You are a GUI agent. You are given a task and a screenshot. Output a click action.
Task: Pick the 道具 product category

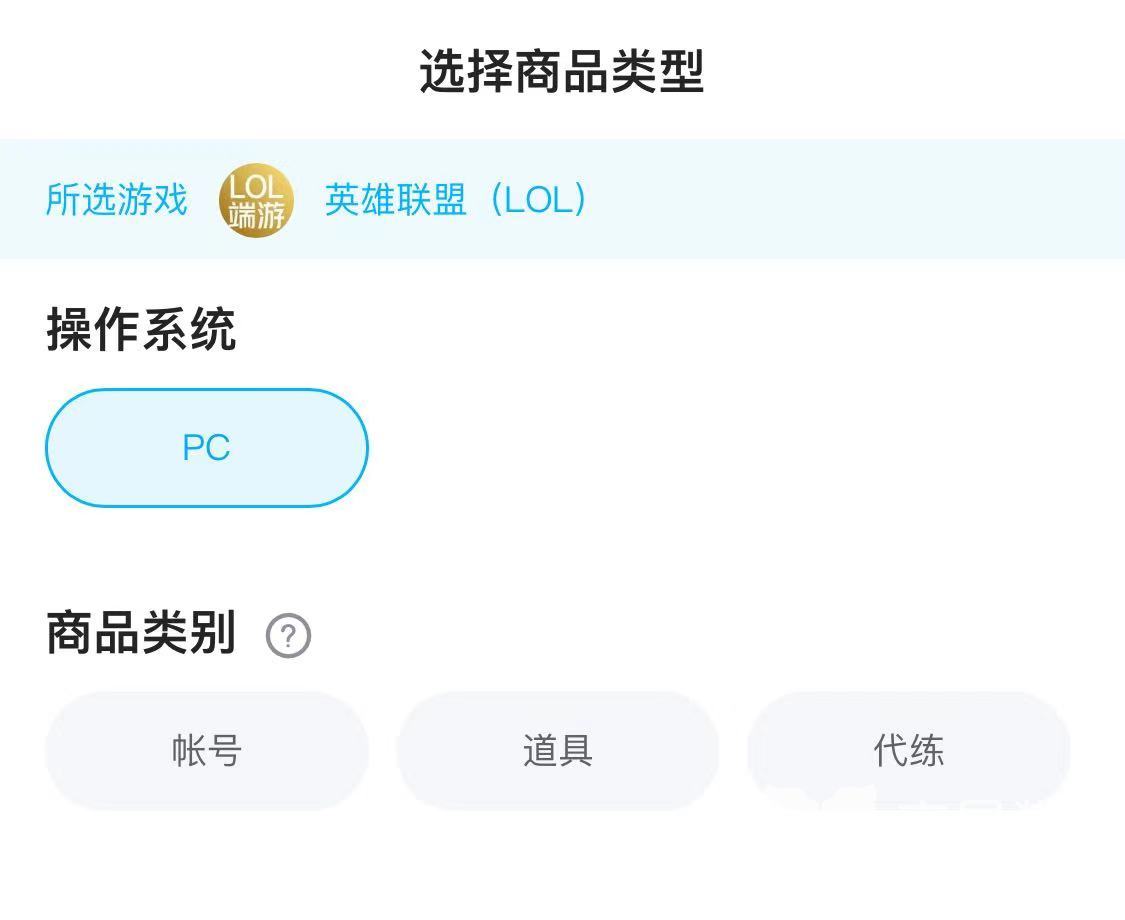(x=558, y=750)
